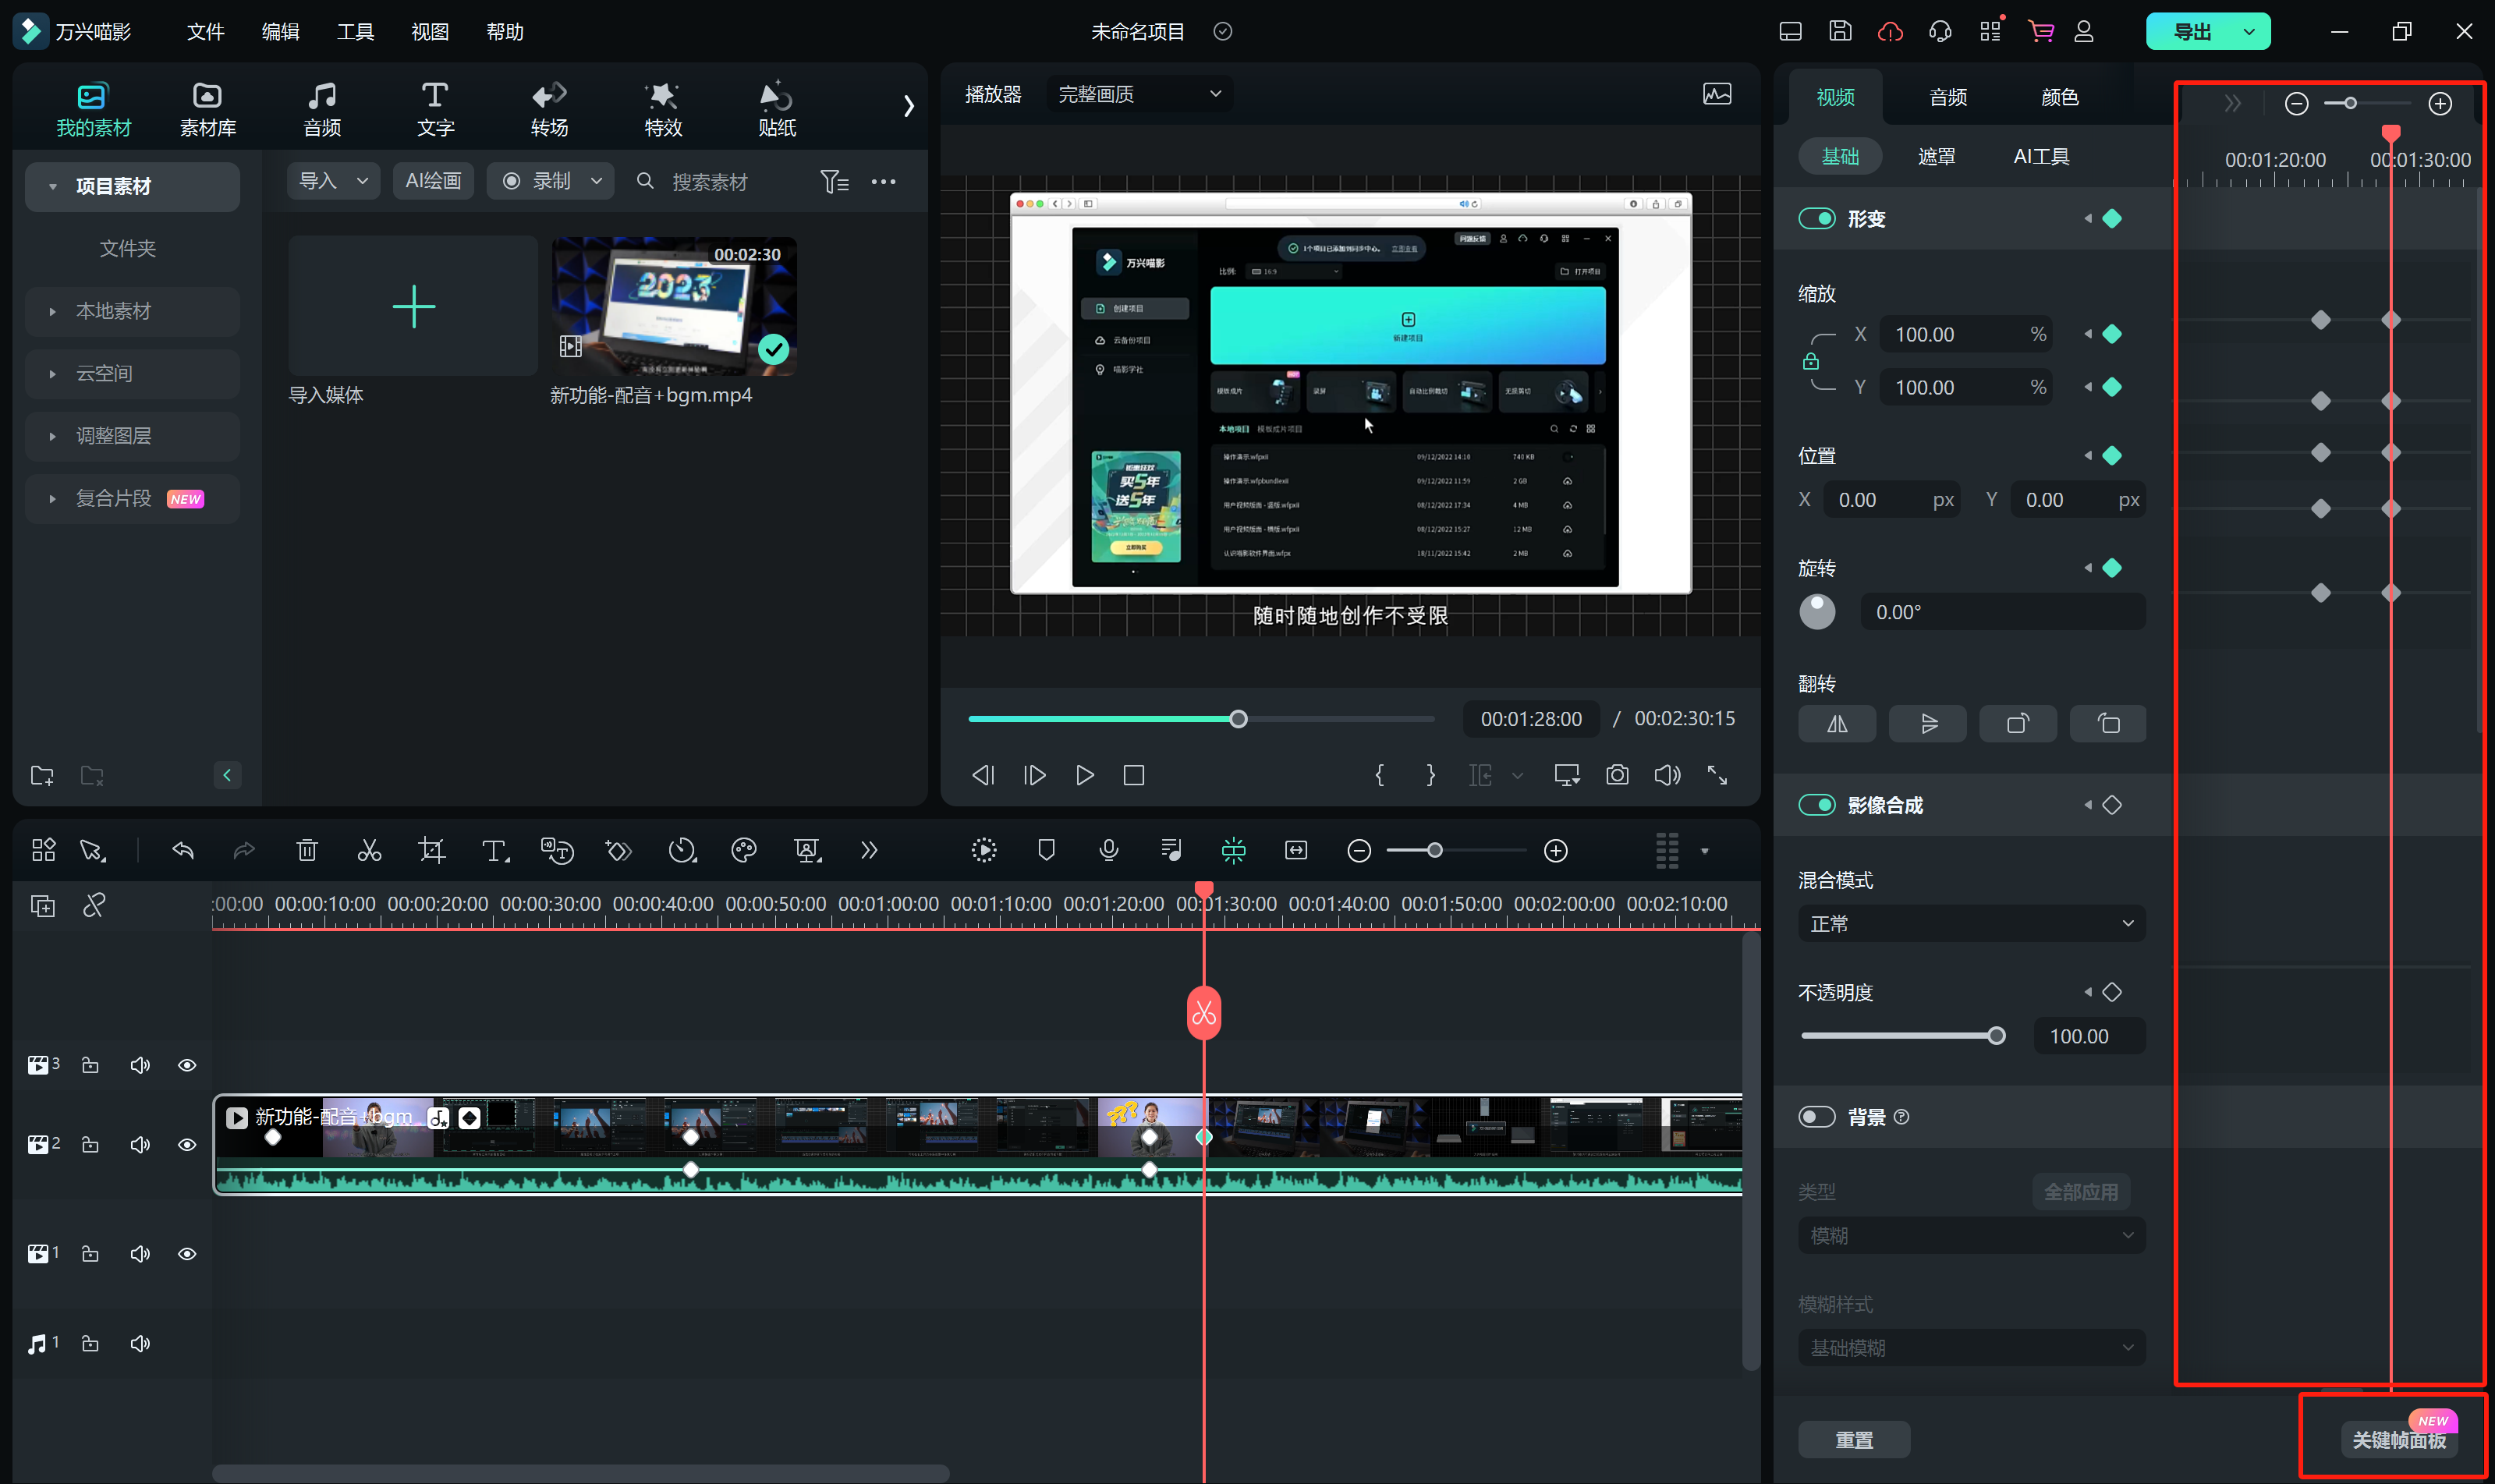This screenshot has width=2495, height=1484.
Task: Click the delete trash icon in timeline toolbar
Action: tap(307, 851)
